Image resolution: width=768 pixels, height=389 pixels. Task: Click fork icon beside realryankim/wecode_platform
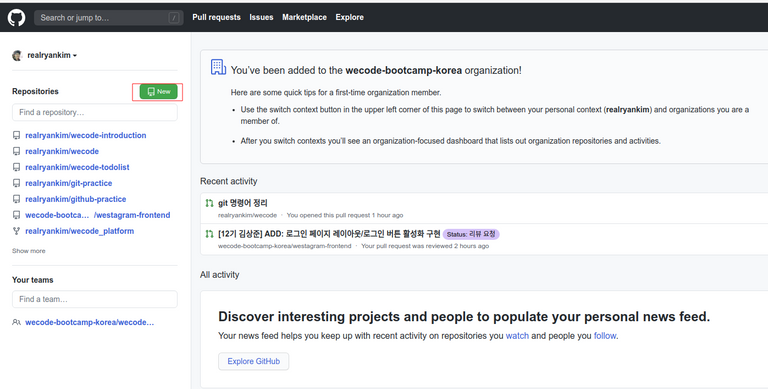point(17,231)
